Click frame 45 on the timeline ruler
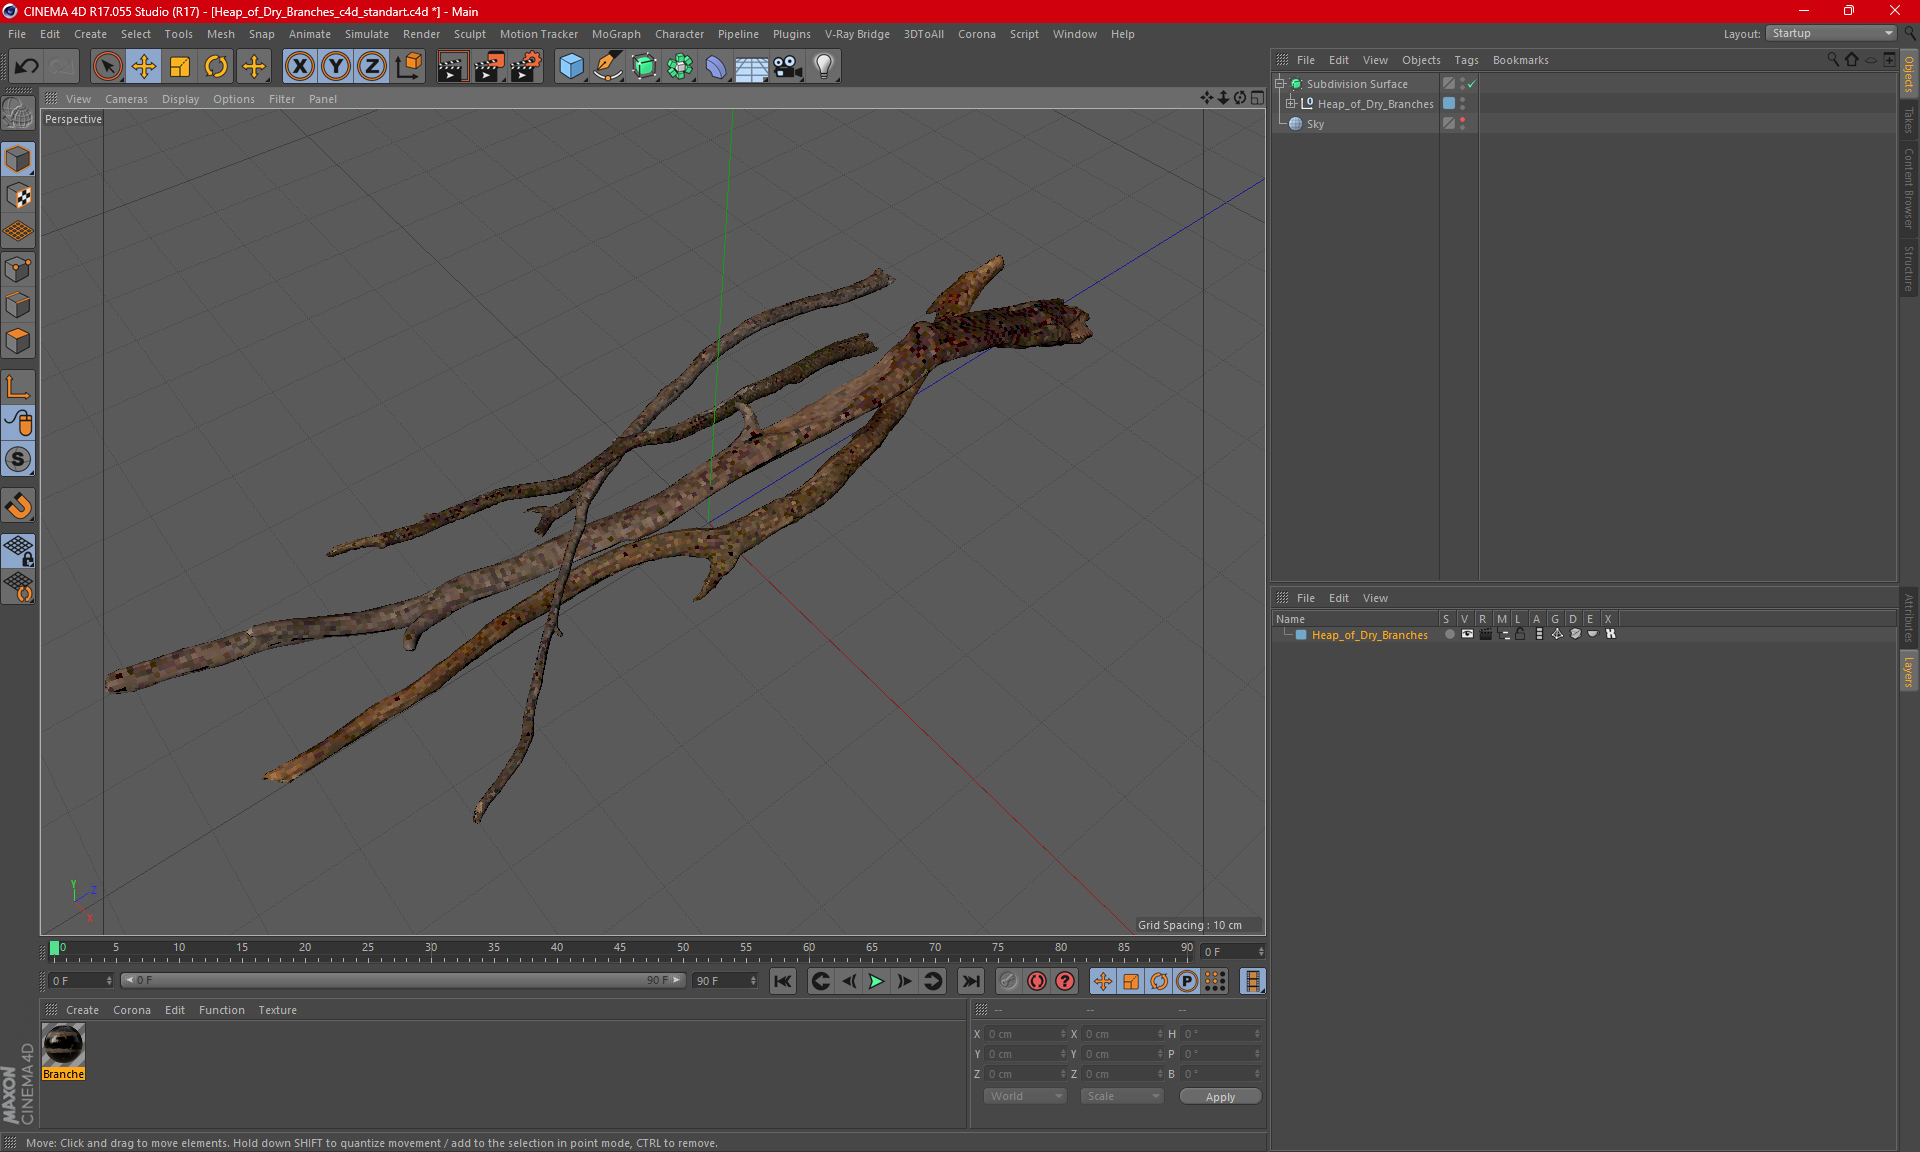 pyautogui.click(x=620, y=950)
